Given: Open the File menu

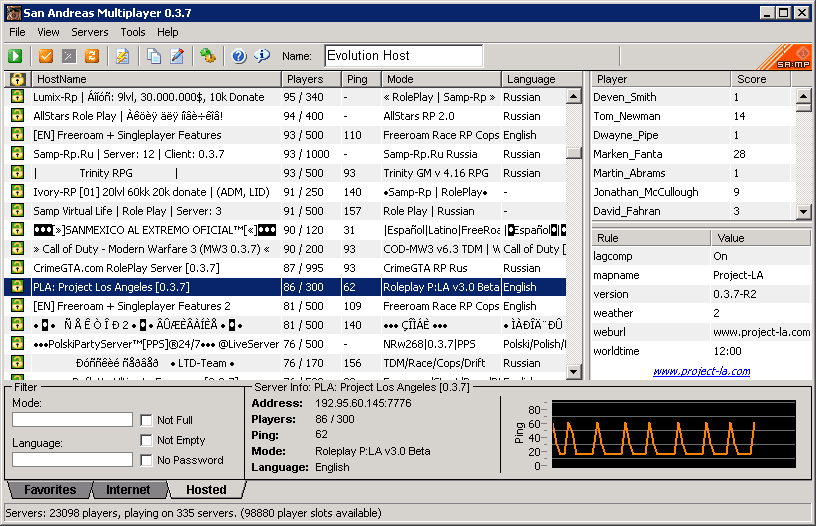Looking at the screenshot, I should point(17,32).
